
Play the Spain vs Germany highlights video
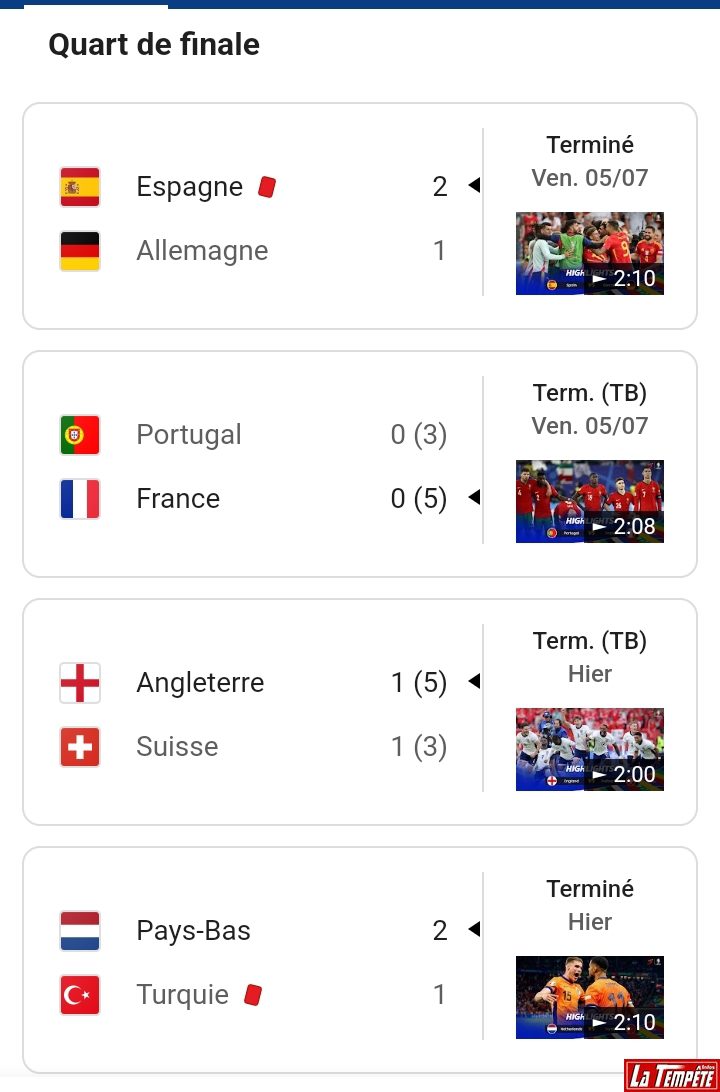(x=590, y=253)
